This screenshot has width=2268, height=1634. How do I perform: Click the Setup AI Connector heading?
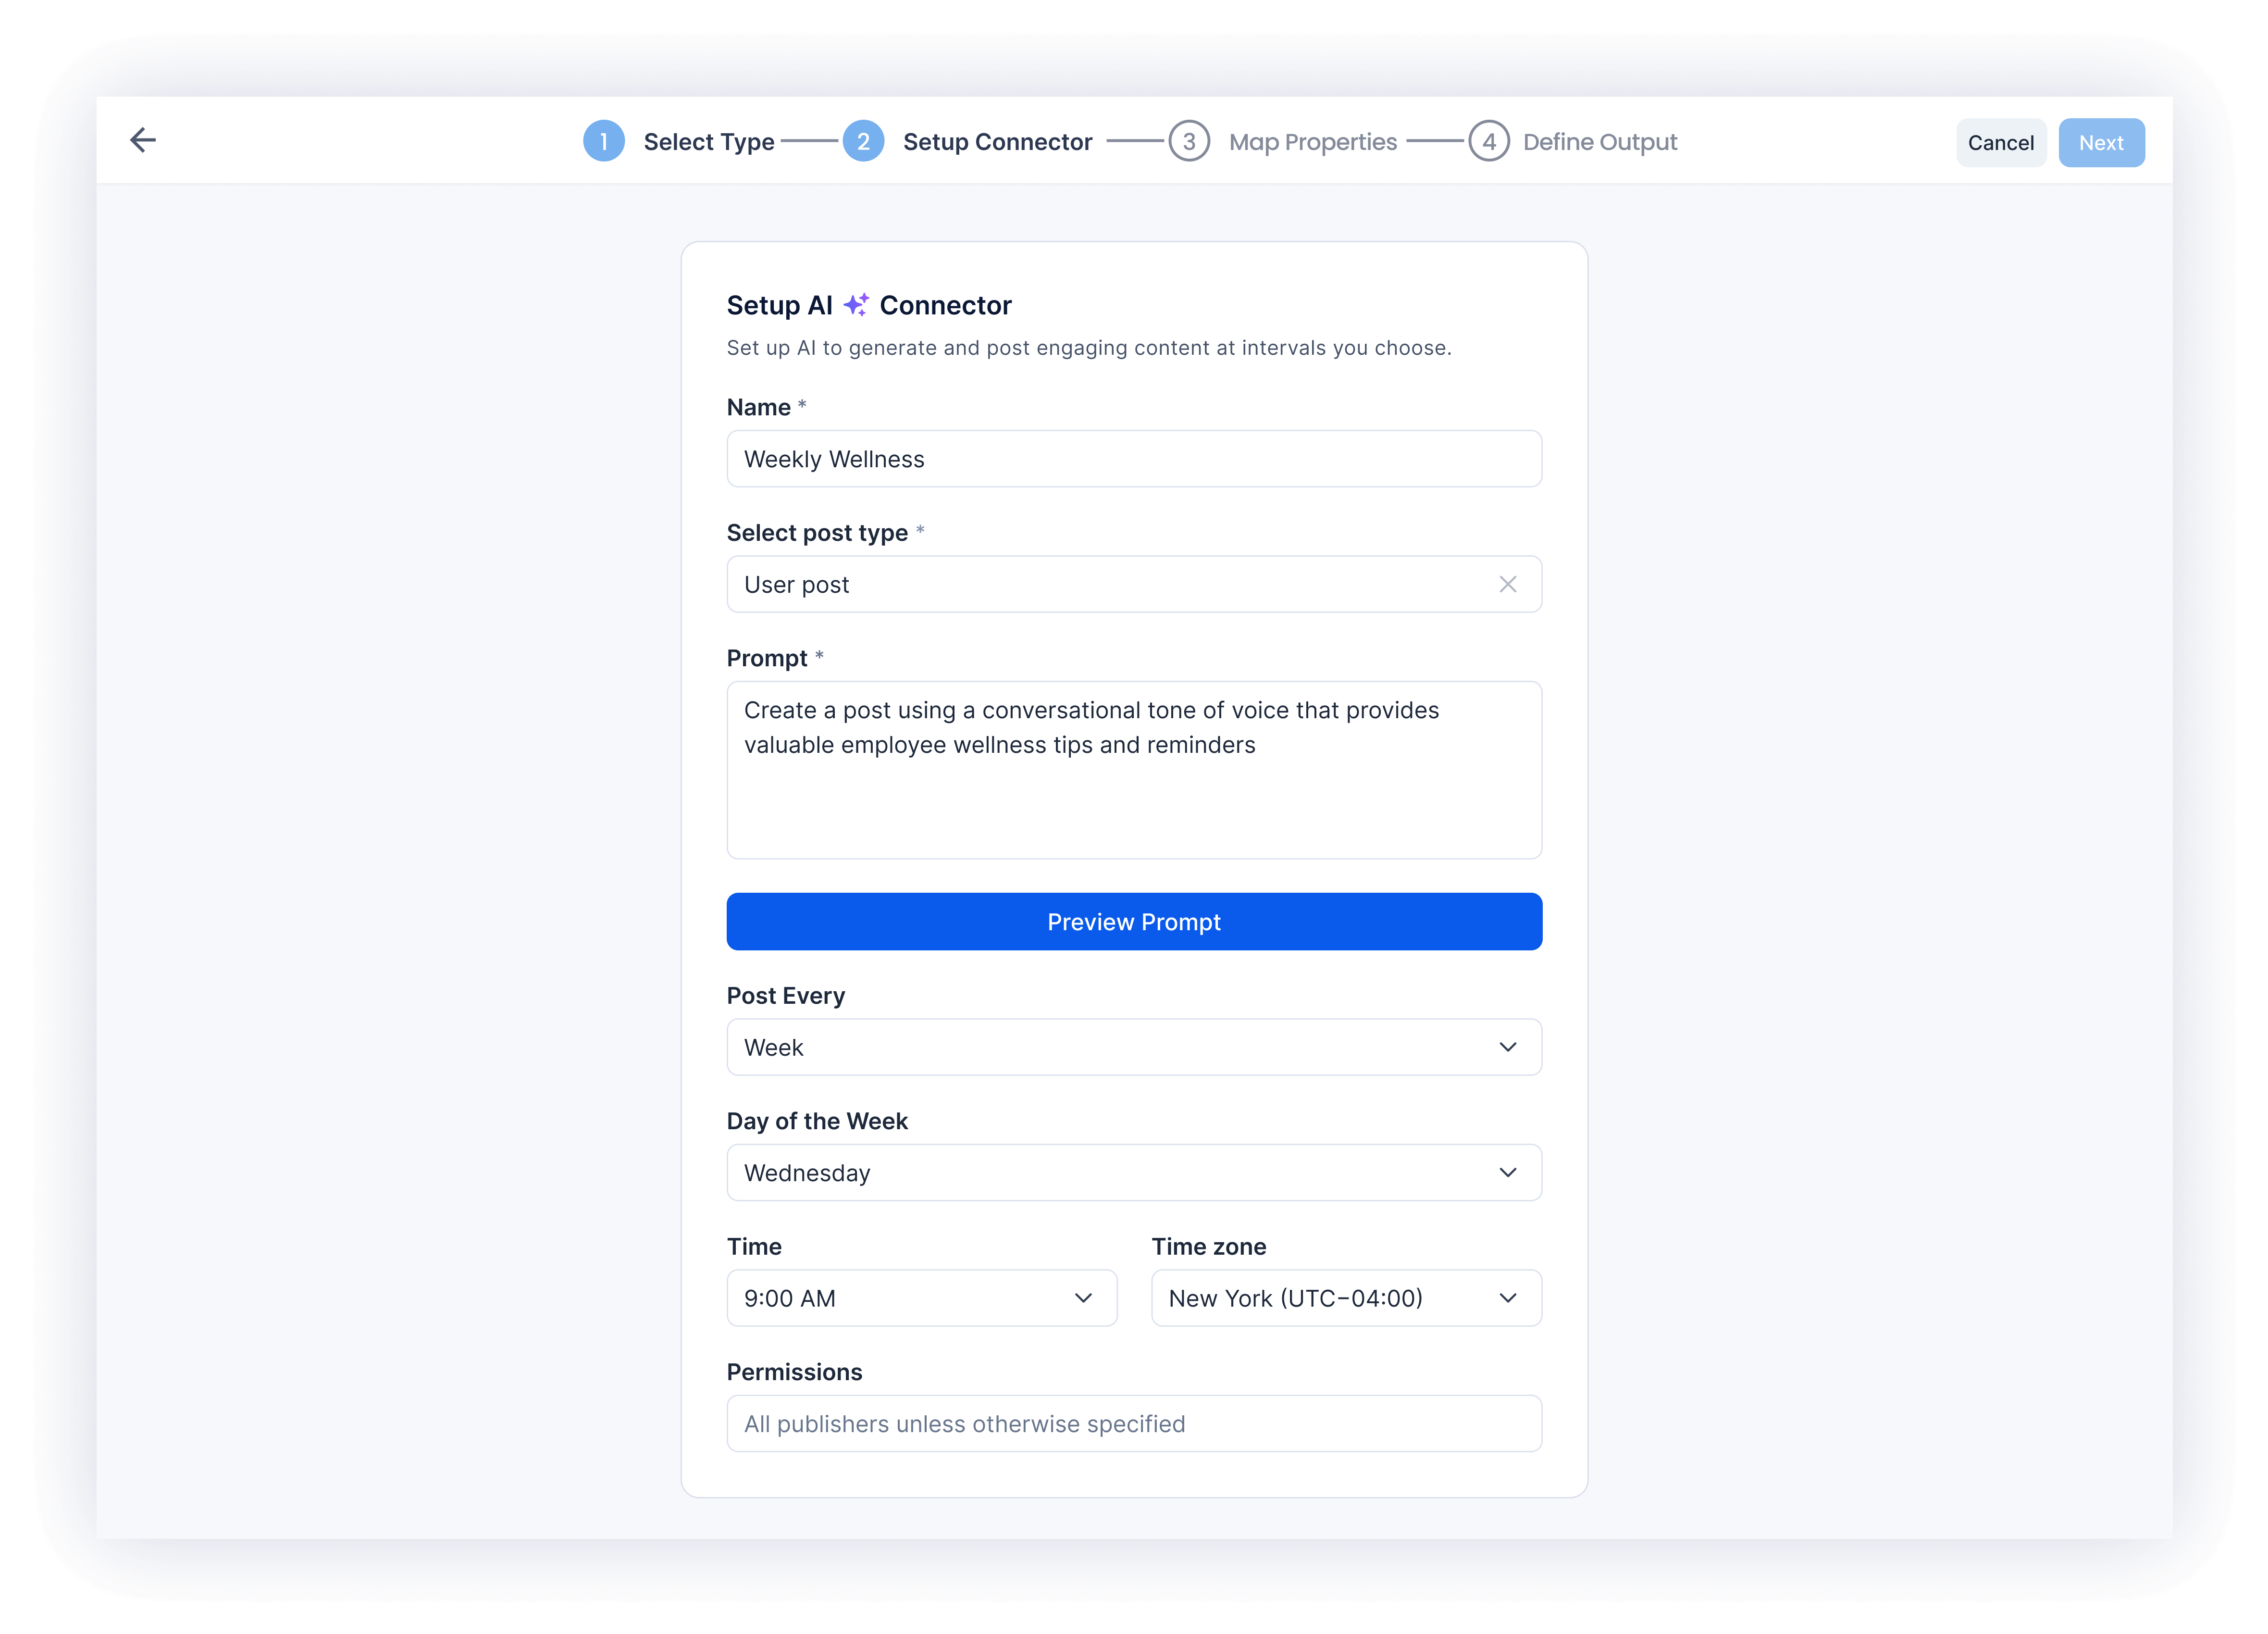coord(869,305)
